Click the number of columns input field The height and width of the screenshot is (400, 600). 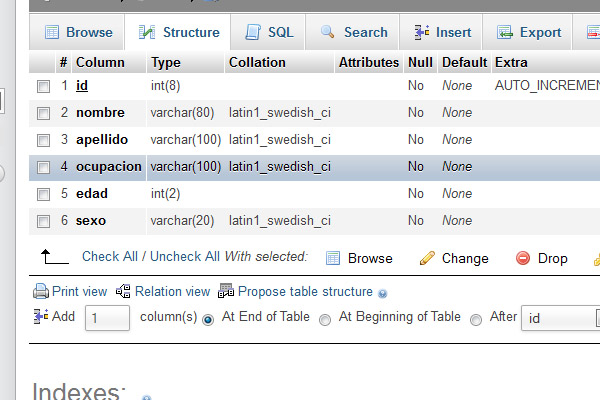point(107,318)
